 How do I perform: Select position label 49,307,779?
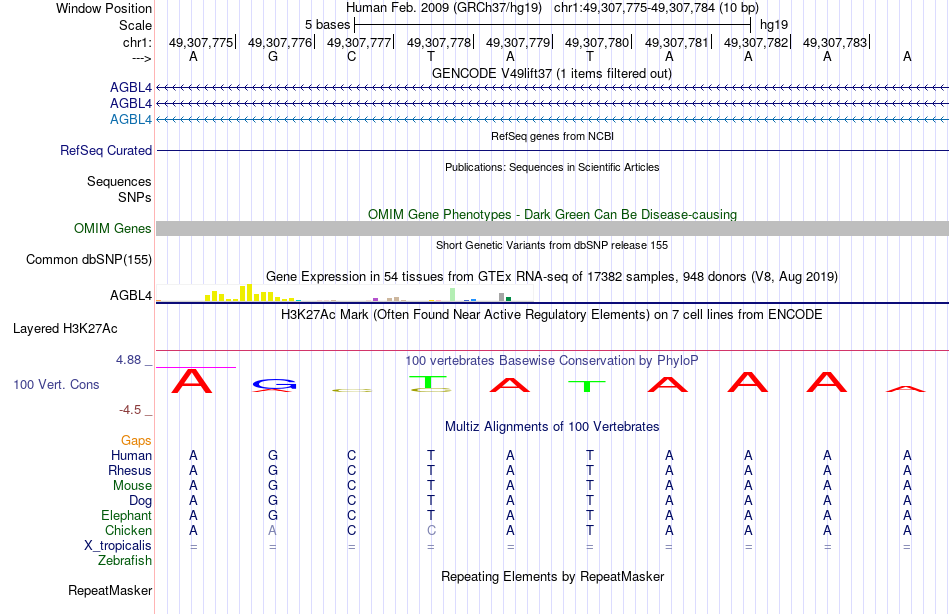pyautogui.click(x=517, y=42)
